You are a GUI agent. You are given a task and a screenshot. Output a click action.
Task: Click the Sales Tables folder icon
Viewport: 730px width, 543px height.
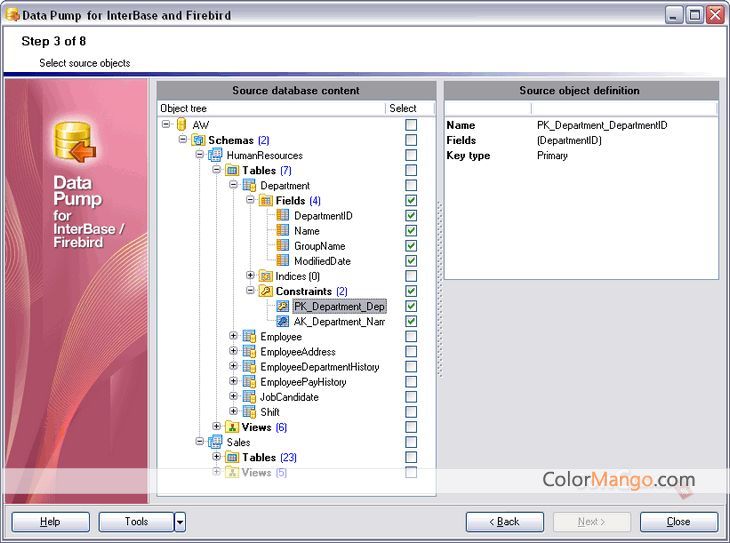coord(232,457)
